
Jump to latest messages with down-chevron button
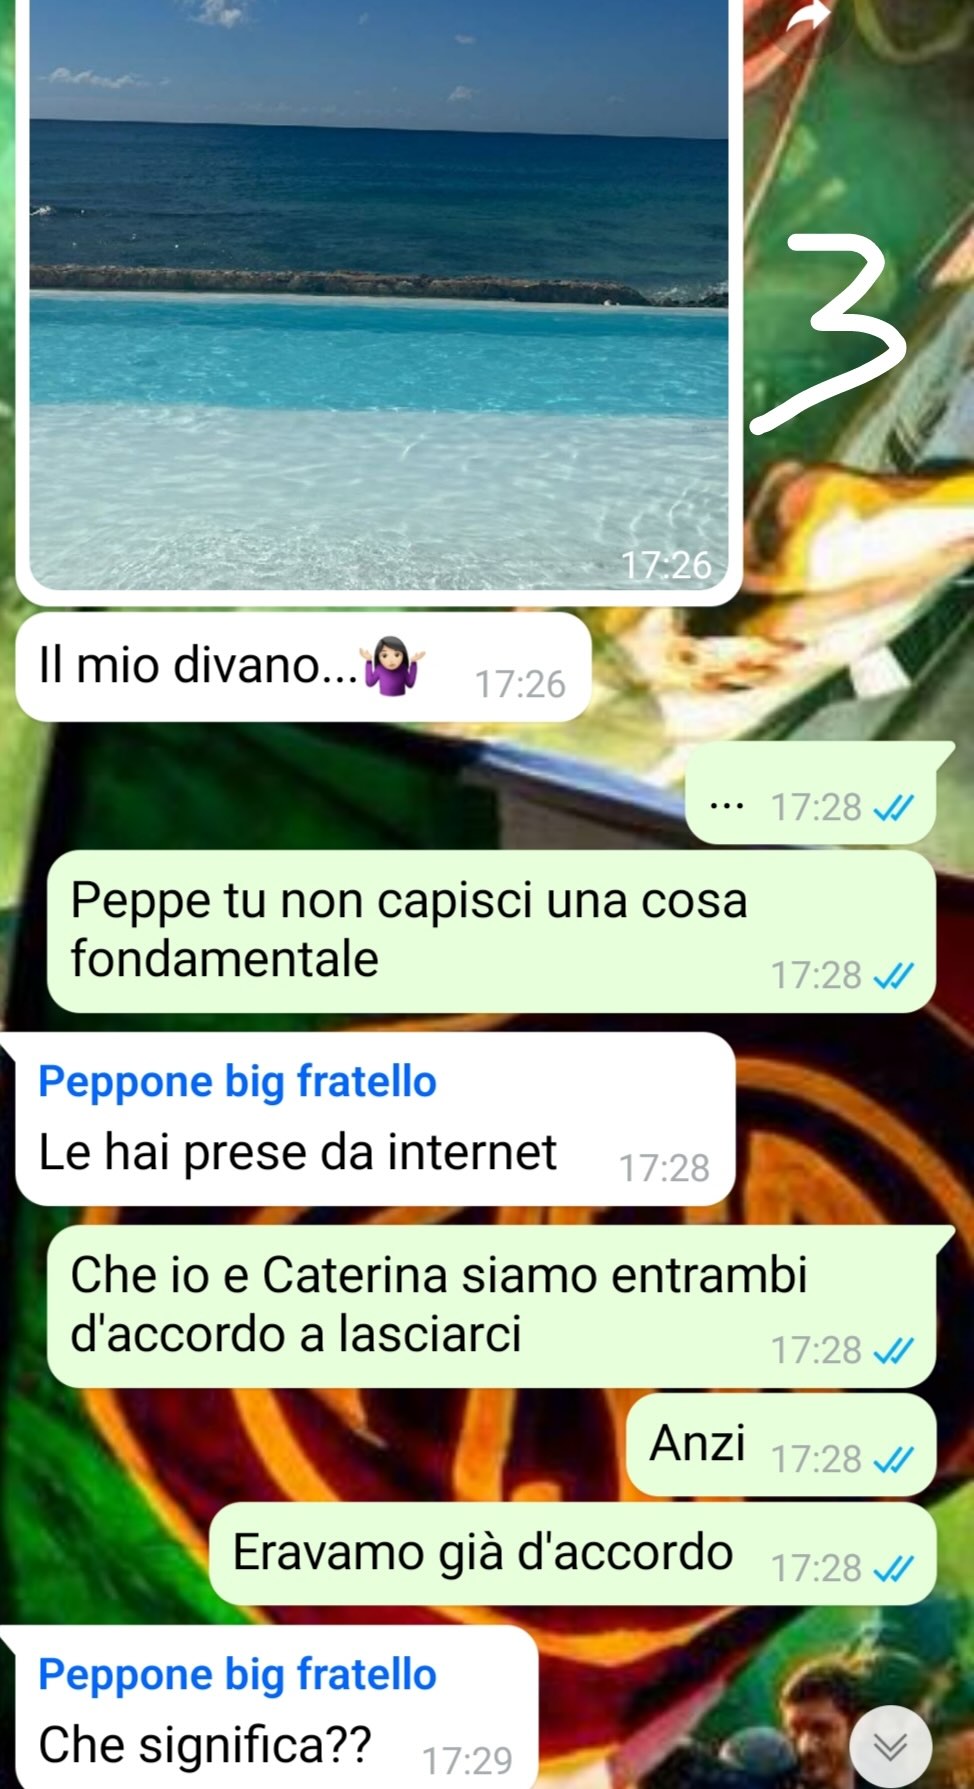890,1746
